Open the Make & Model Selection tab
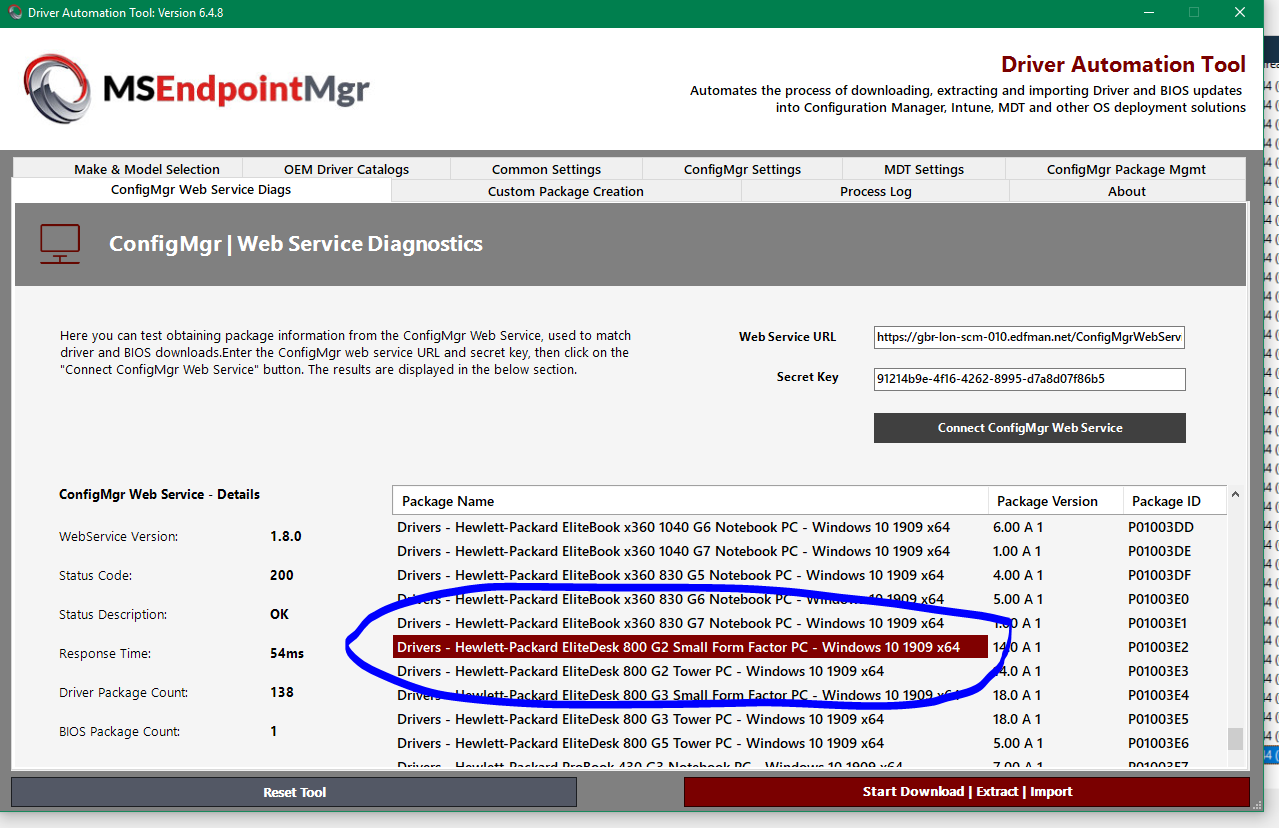The width and height of the screenshot is (1279, 828). 147,169
